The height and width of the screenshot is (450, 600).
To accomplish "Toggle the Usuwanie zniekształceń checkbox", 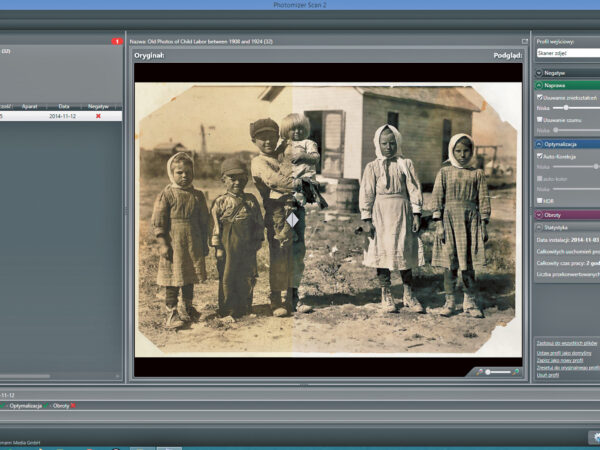I will (540, 98).
